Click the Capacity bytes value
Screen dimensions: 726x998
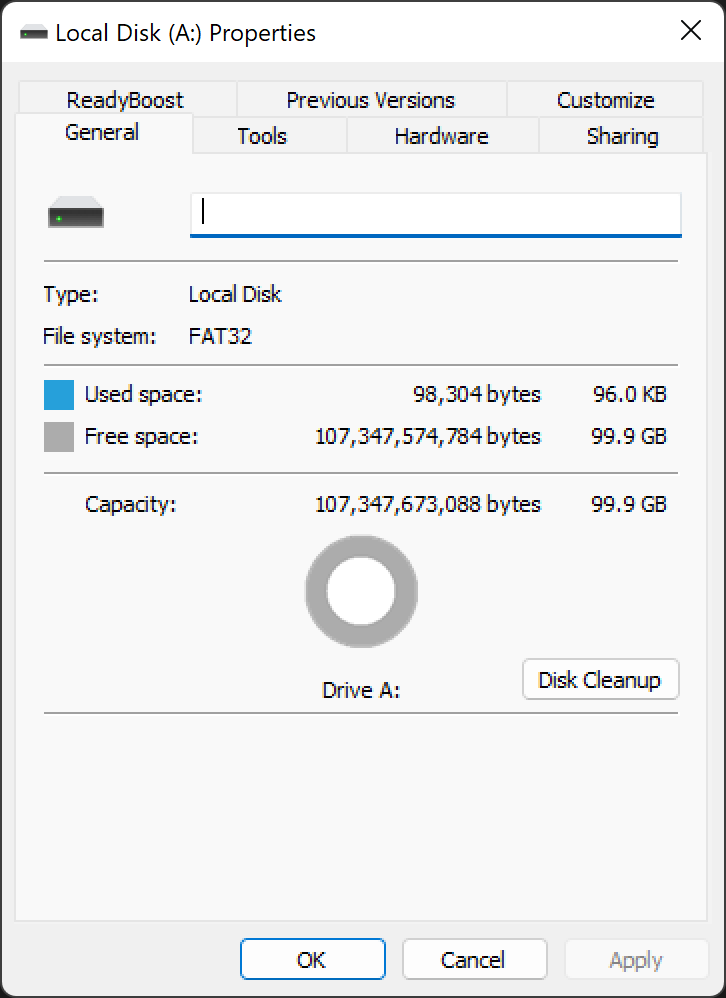pos(428,504)
